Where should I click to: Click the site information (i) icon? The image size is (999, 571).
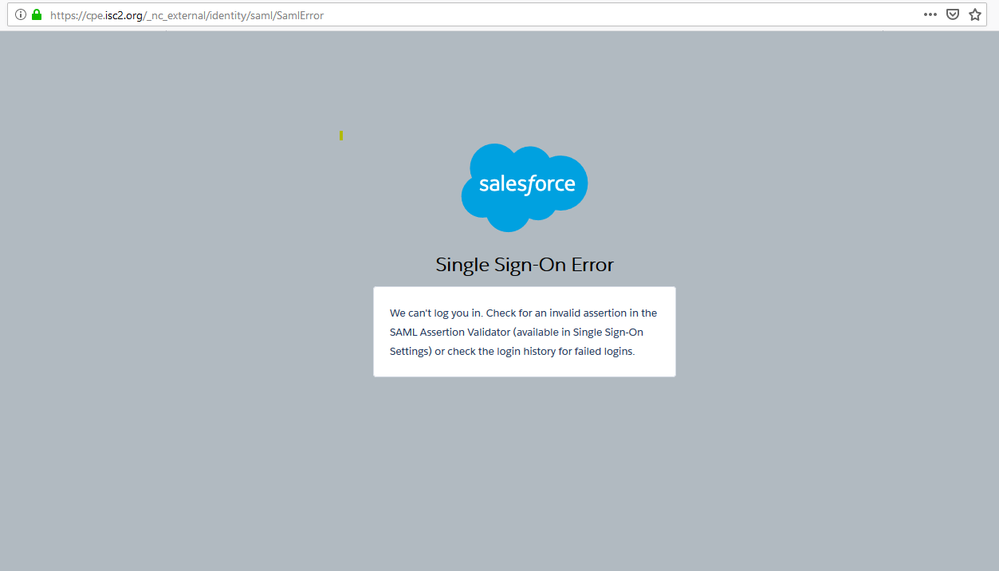[20, 15]
